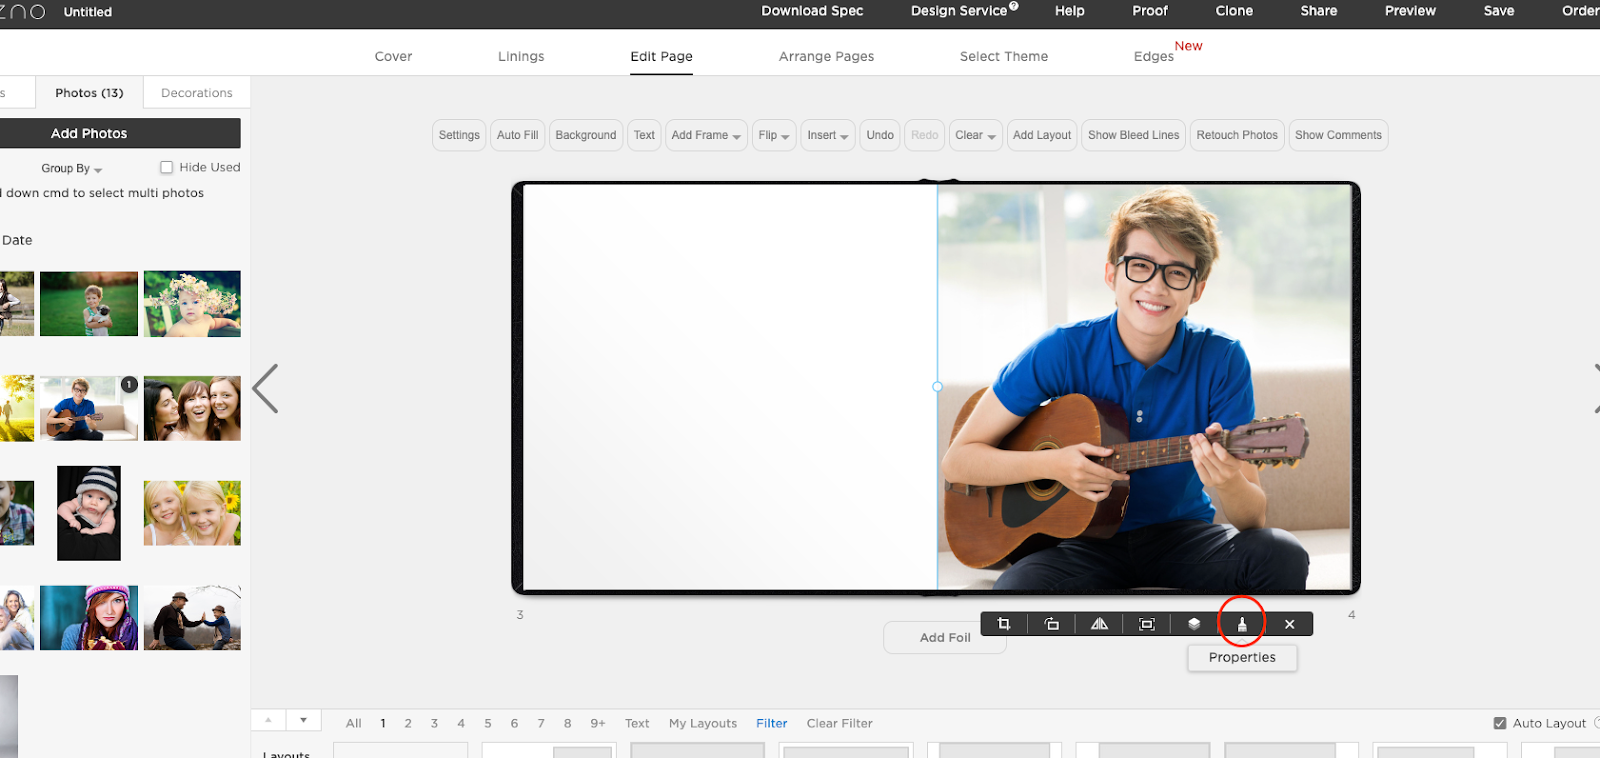This screenshot has height=758, width=1600.
Task: Open Properties with the paintbrush icon
Action: (x=1242, y=624)
